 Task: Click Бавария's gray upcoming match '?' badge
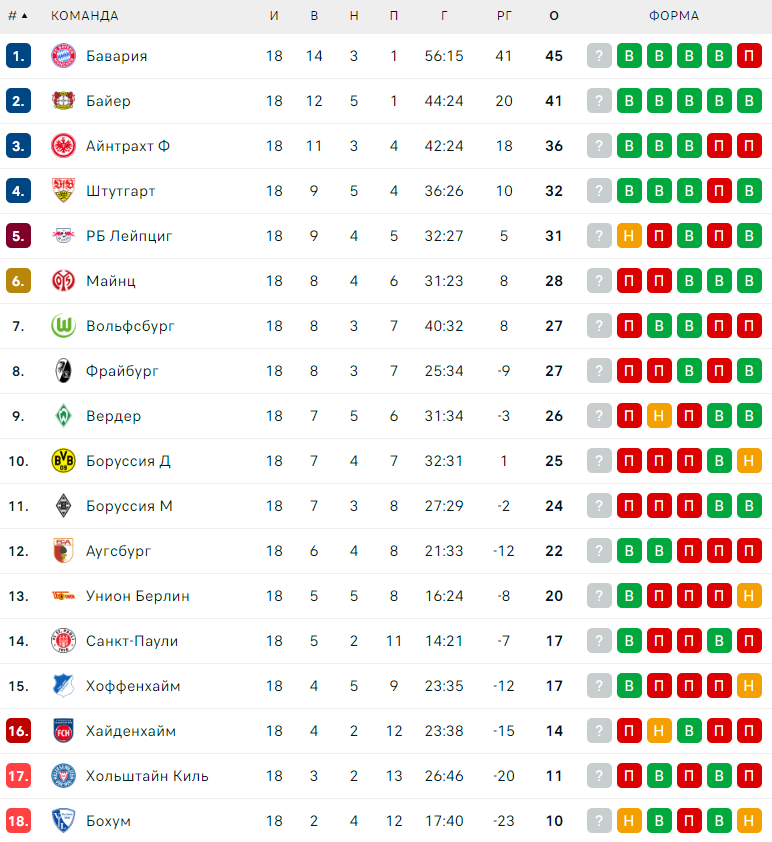point(599,56)
